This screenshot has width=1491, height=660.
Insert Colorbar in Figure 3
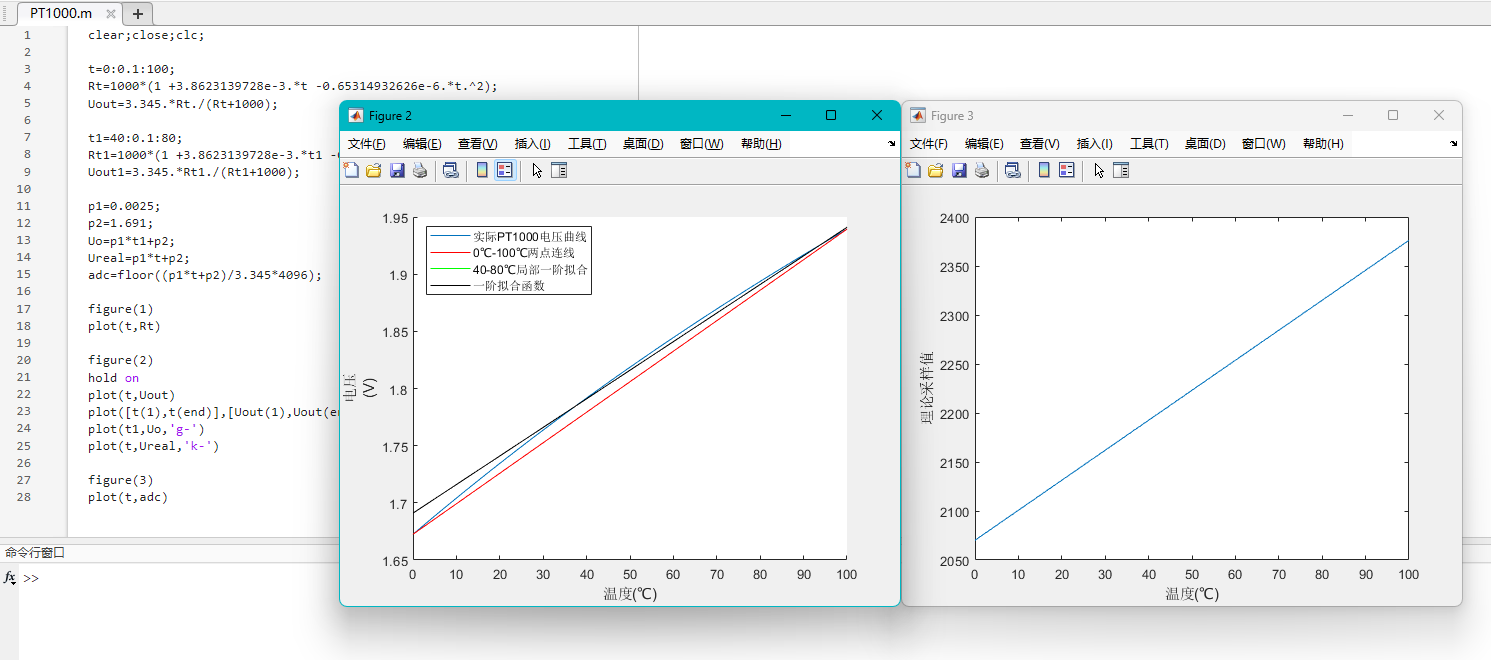1044,170
